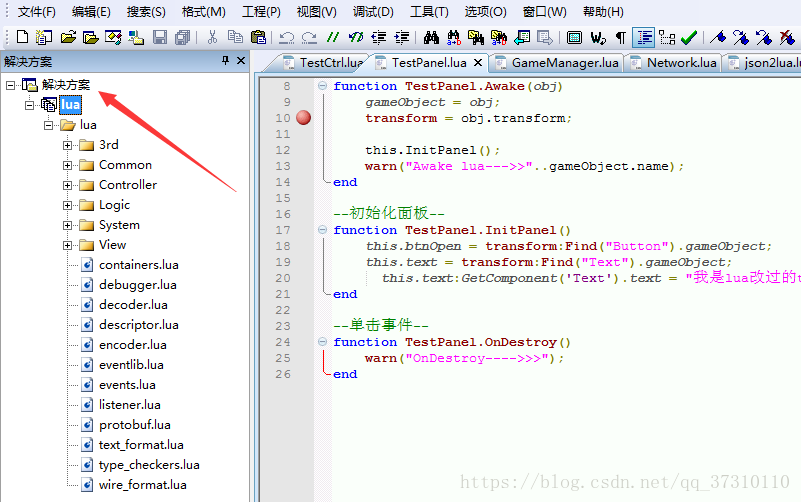Switch to Network.lua tab

(674, 63)
